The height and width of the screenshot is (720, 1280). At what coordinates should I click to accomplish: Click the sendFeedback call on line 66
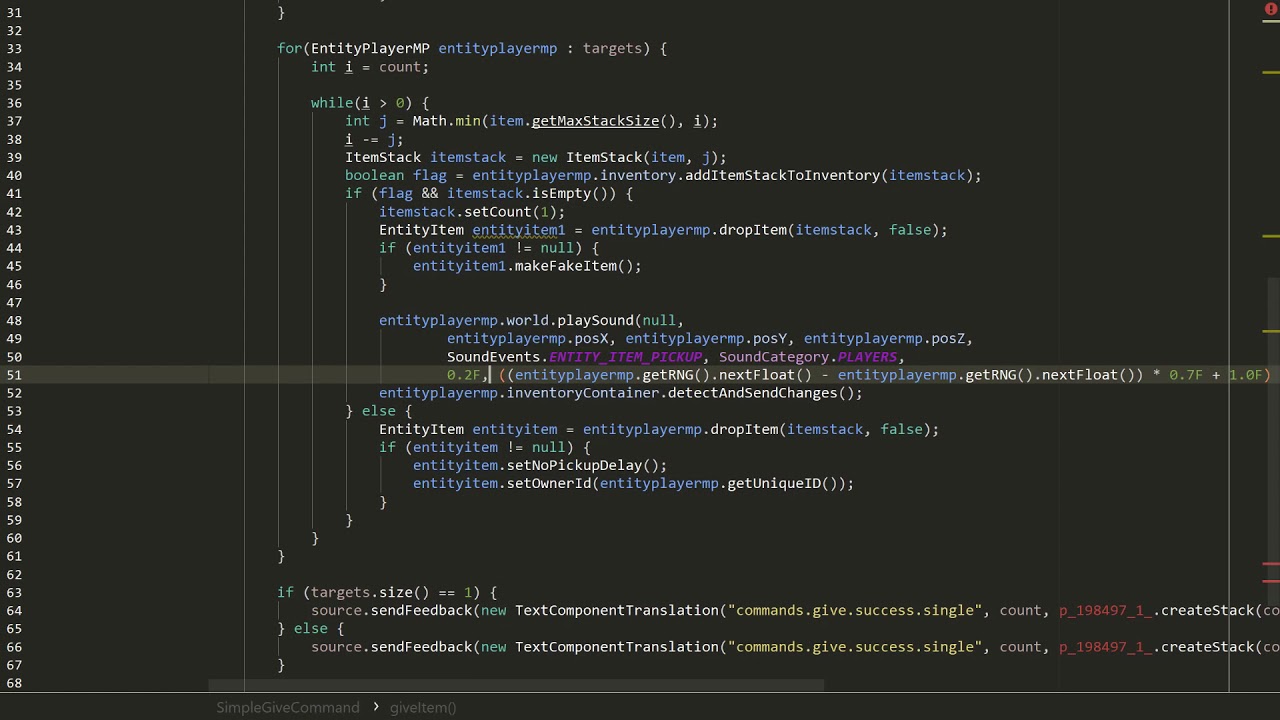click(x=420, y=647)
